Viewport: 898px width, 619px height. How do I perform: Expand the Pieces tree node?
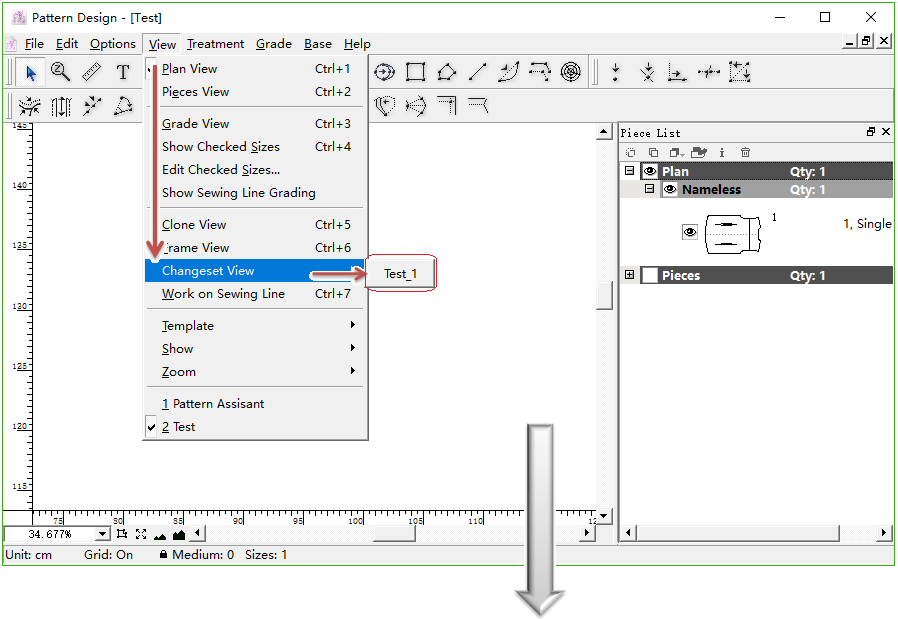pos(630,275)
